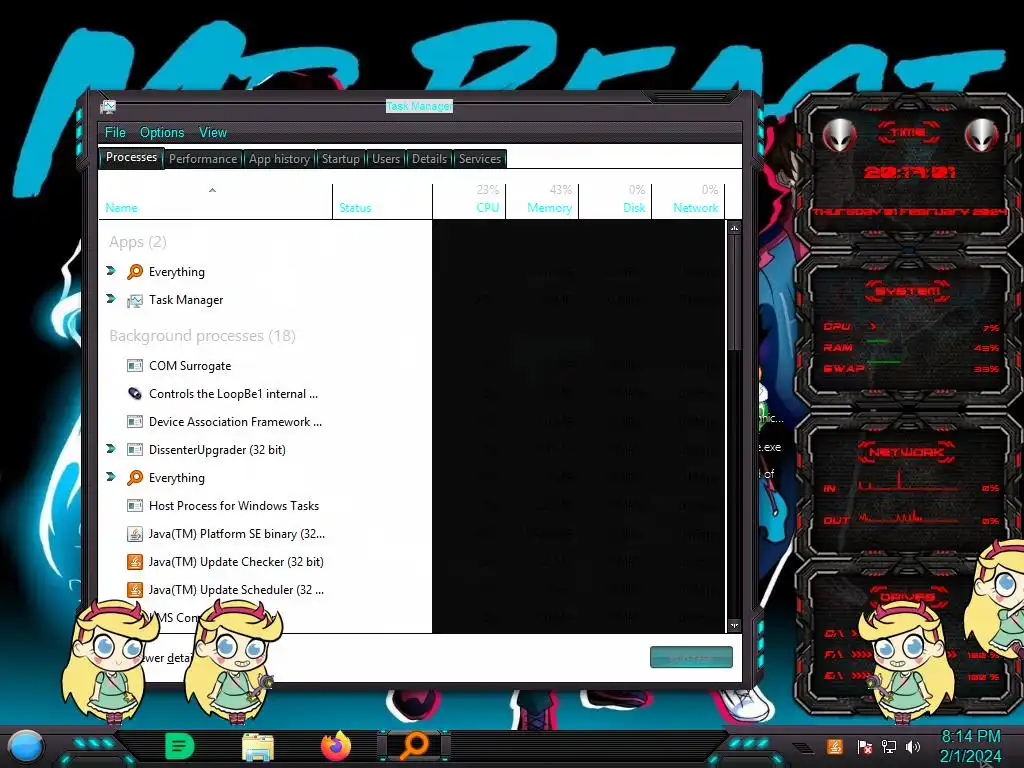Viewport: 1024px width, 768px height.
Task: Open the File menu
Action: tap(115, 133)
